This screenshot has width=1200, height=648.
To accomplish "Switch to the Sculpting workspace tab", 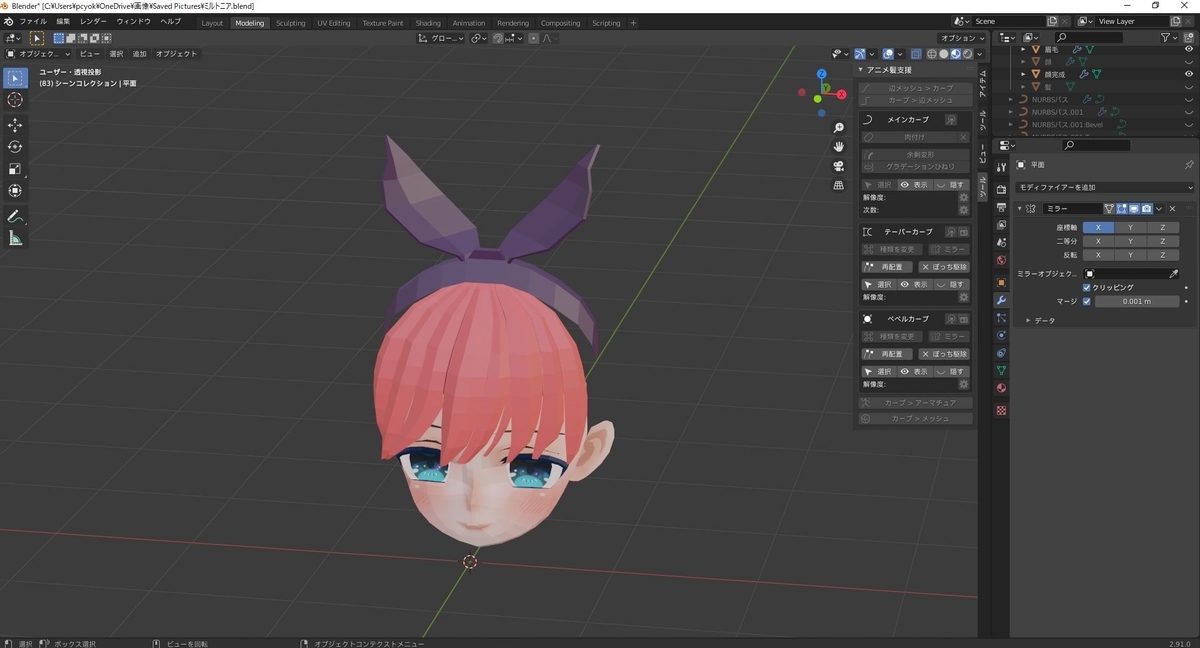I will point(290,23).
